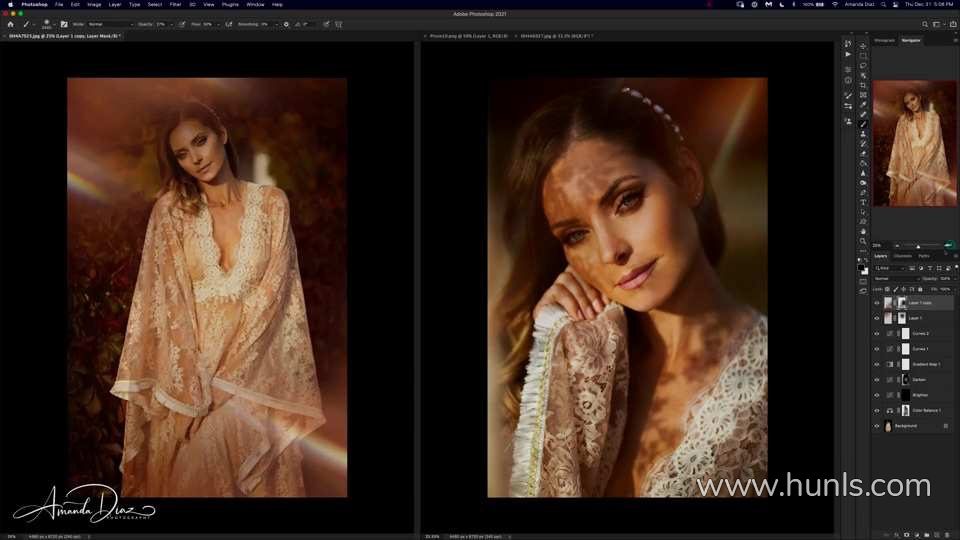Select the Gradient Map 1 layer name
This screenshot has width=960, height=540.
pos(926,364)
